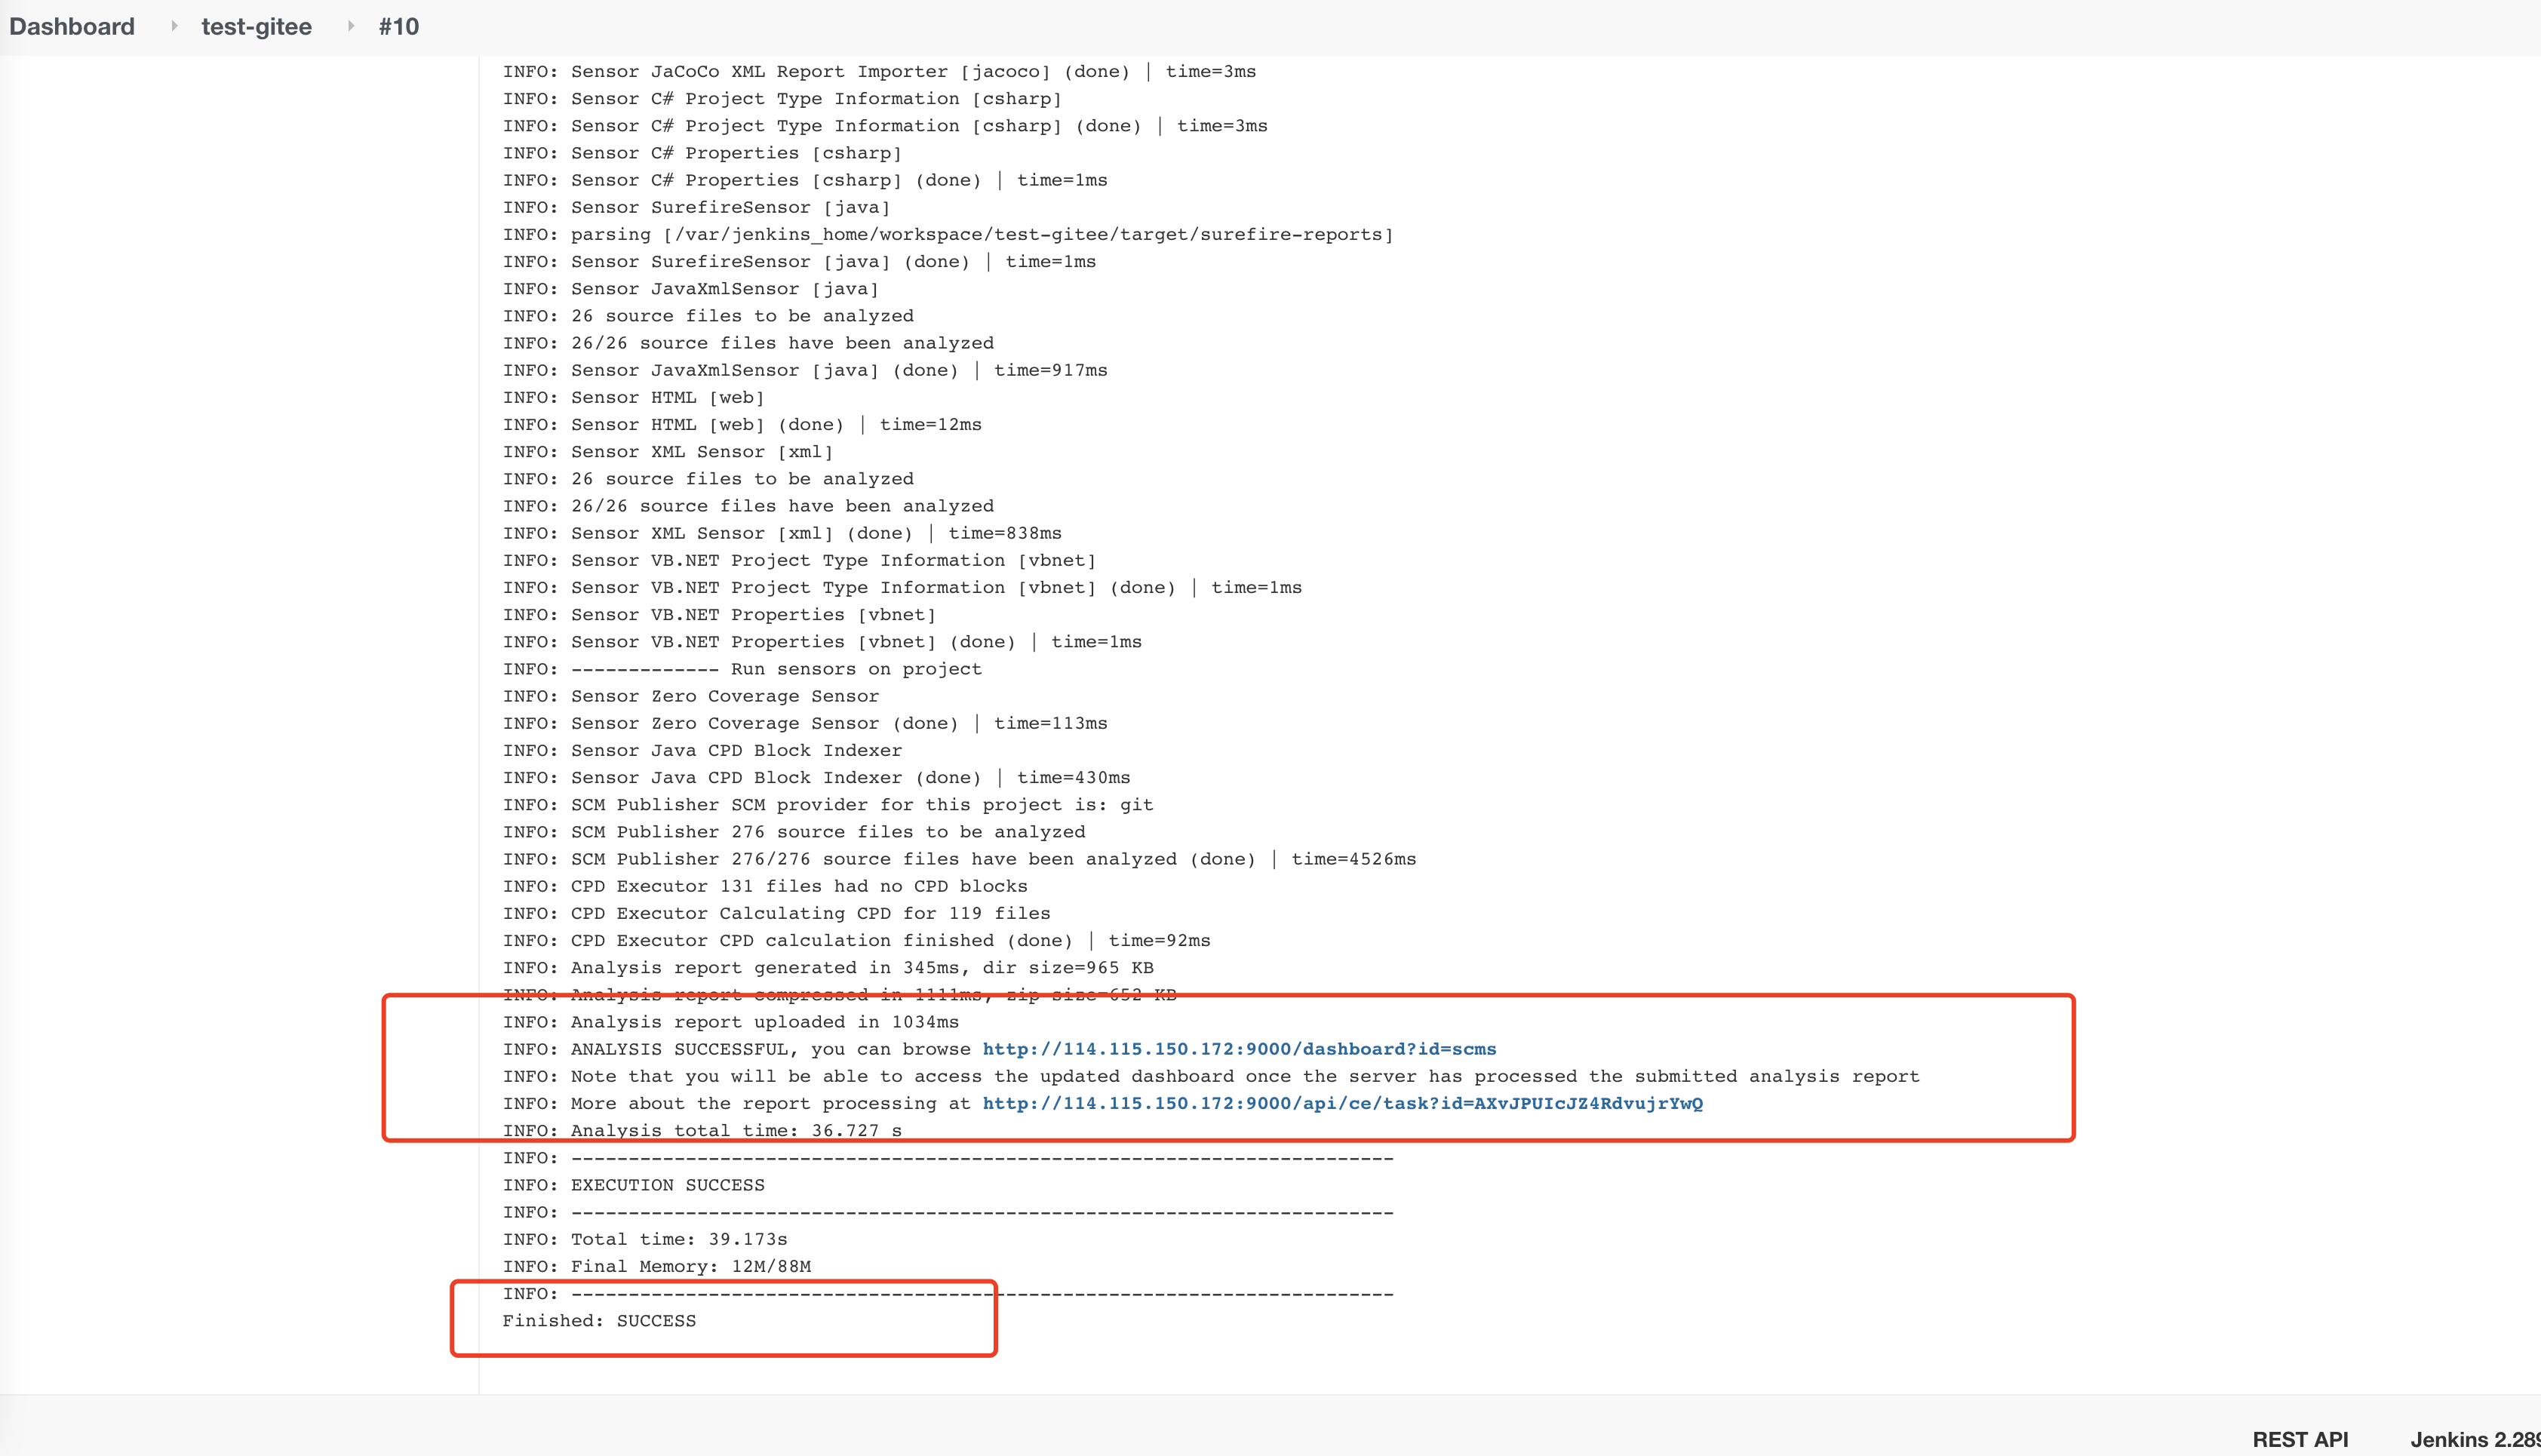Click 'Zero Coverage Sensor (done)' time=113ms line
2541x1456 pixels.
805,723
